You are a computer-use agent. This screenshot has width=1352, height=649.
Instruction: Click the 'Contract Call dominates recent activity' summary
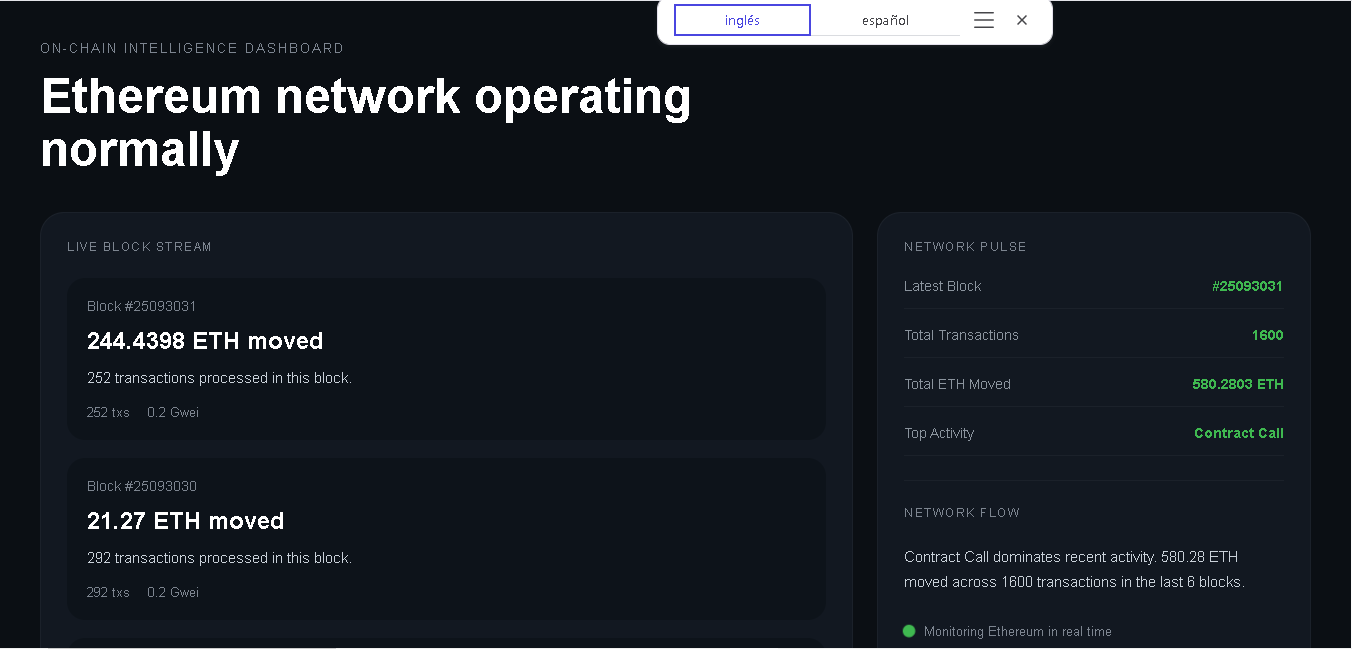(1074, 569)
